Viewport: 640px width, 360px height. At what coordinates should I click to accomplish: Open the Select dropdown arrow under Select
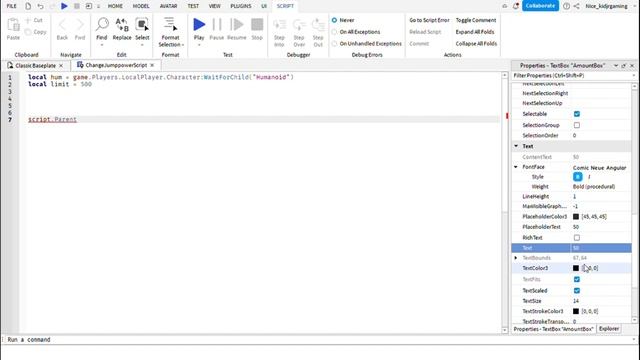coord(142,44)
